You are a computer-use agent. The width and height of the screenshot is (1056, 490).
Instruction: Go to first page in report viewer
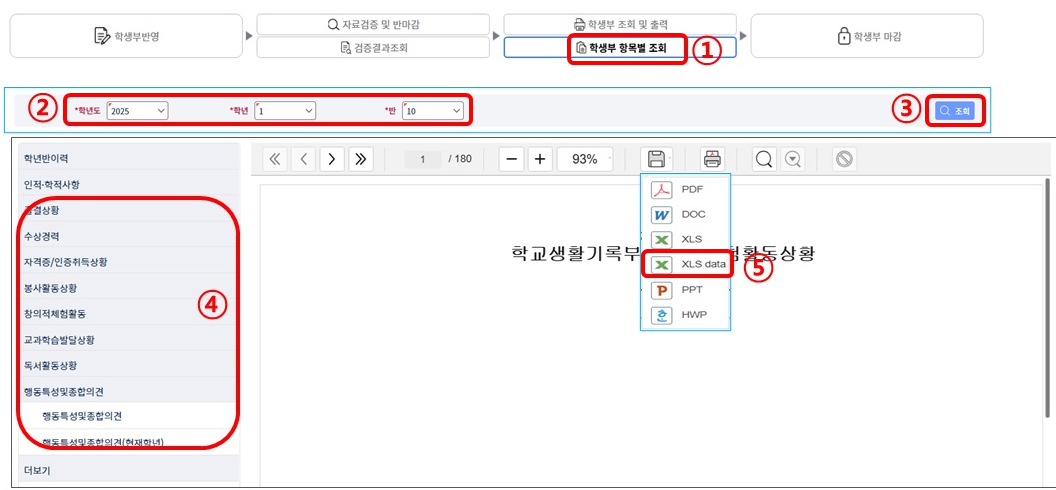tap(276, 159)
